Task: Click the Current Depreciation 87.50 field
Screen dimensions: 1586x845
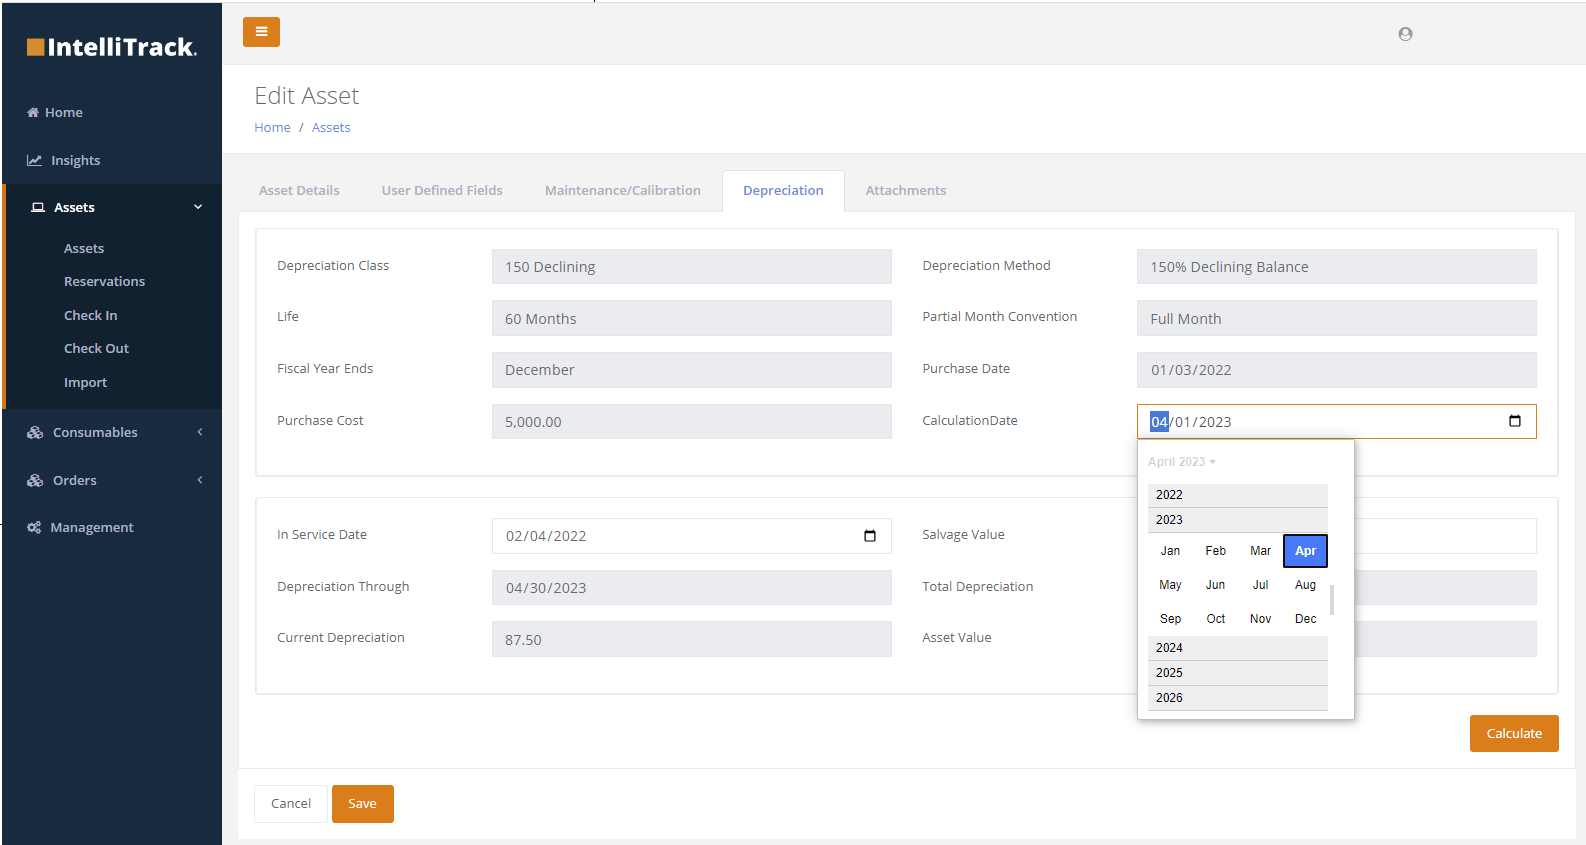Action: coord(691,639)
